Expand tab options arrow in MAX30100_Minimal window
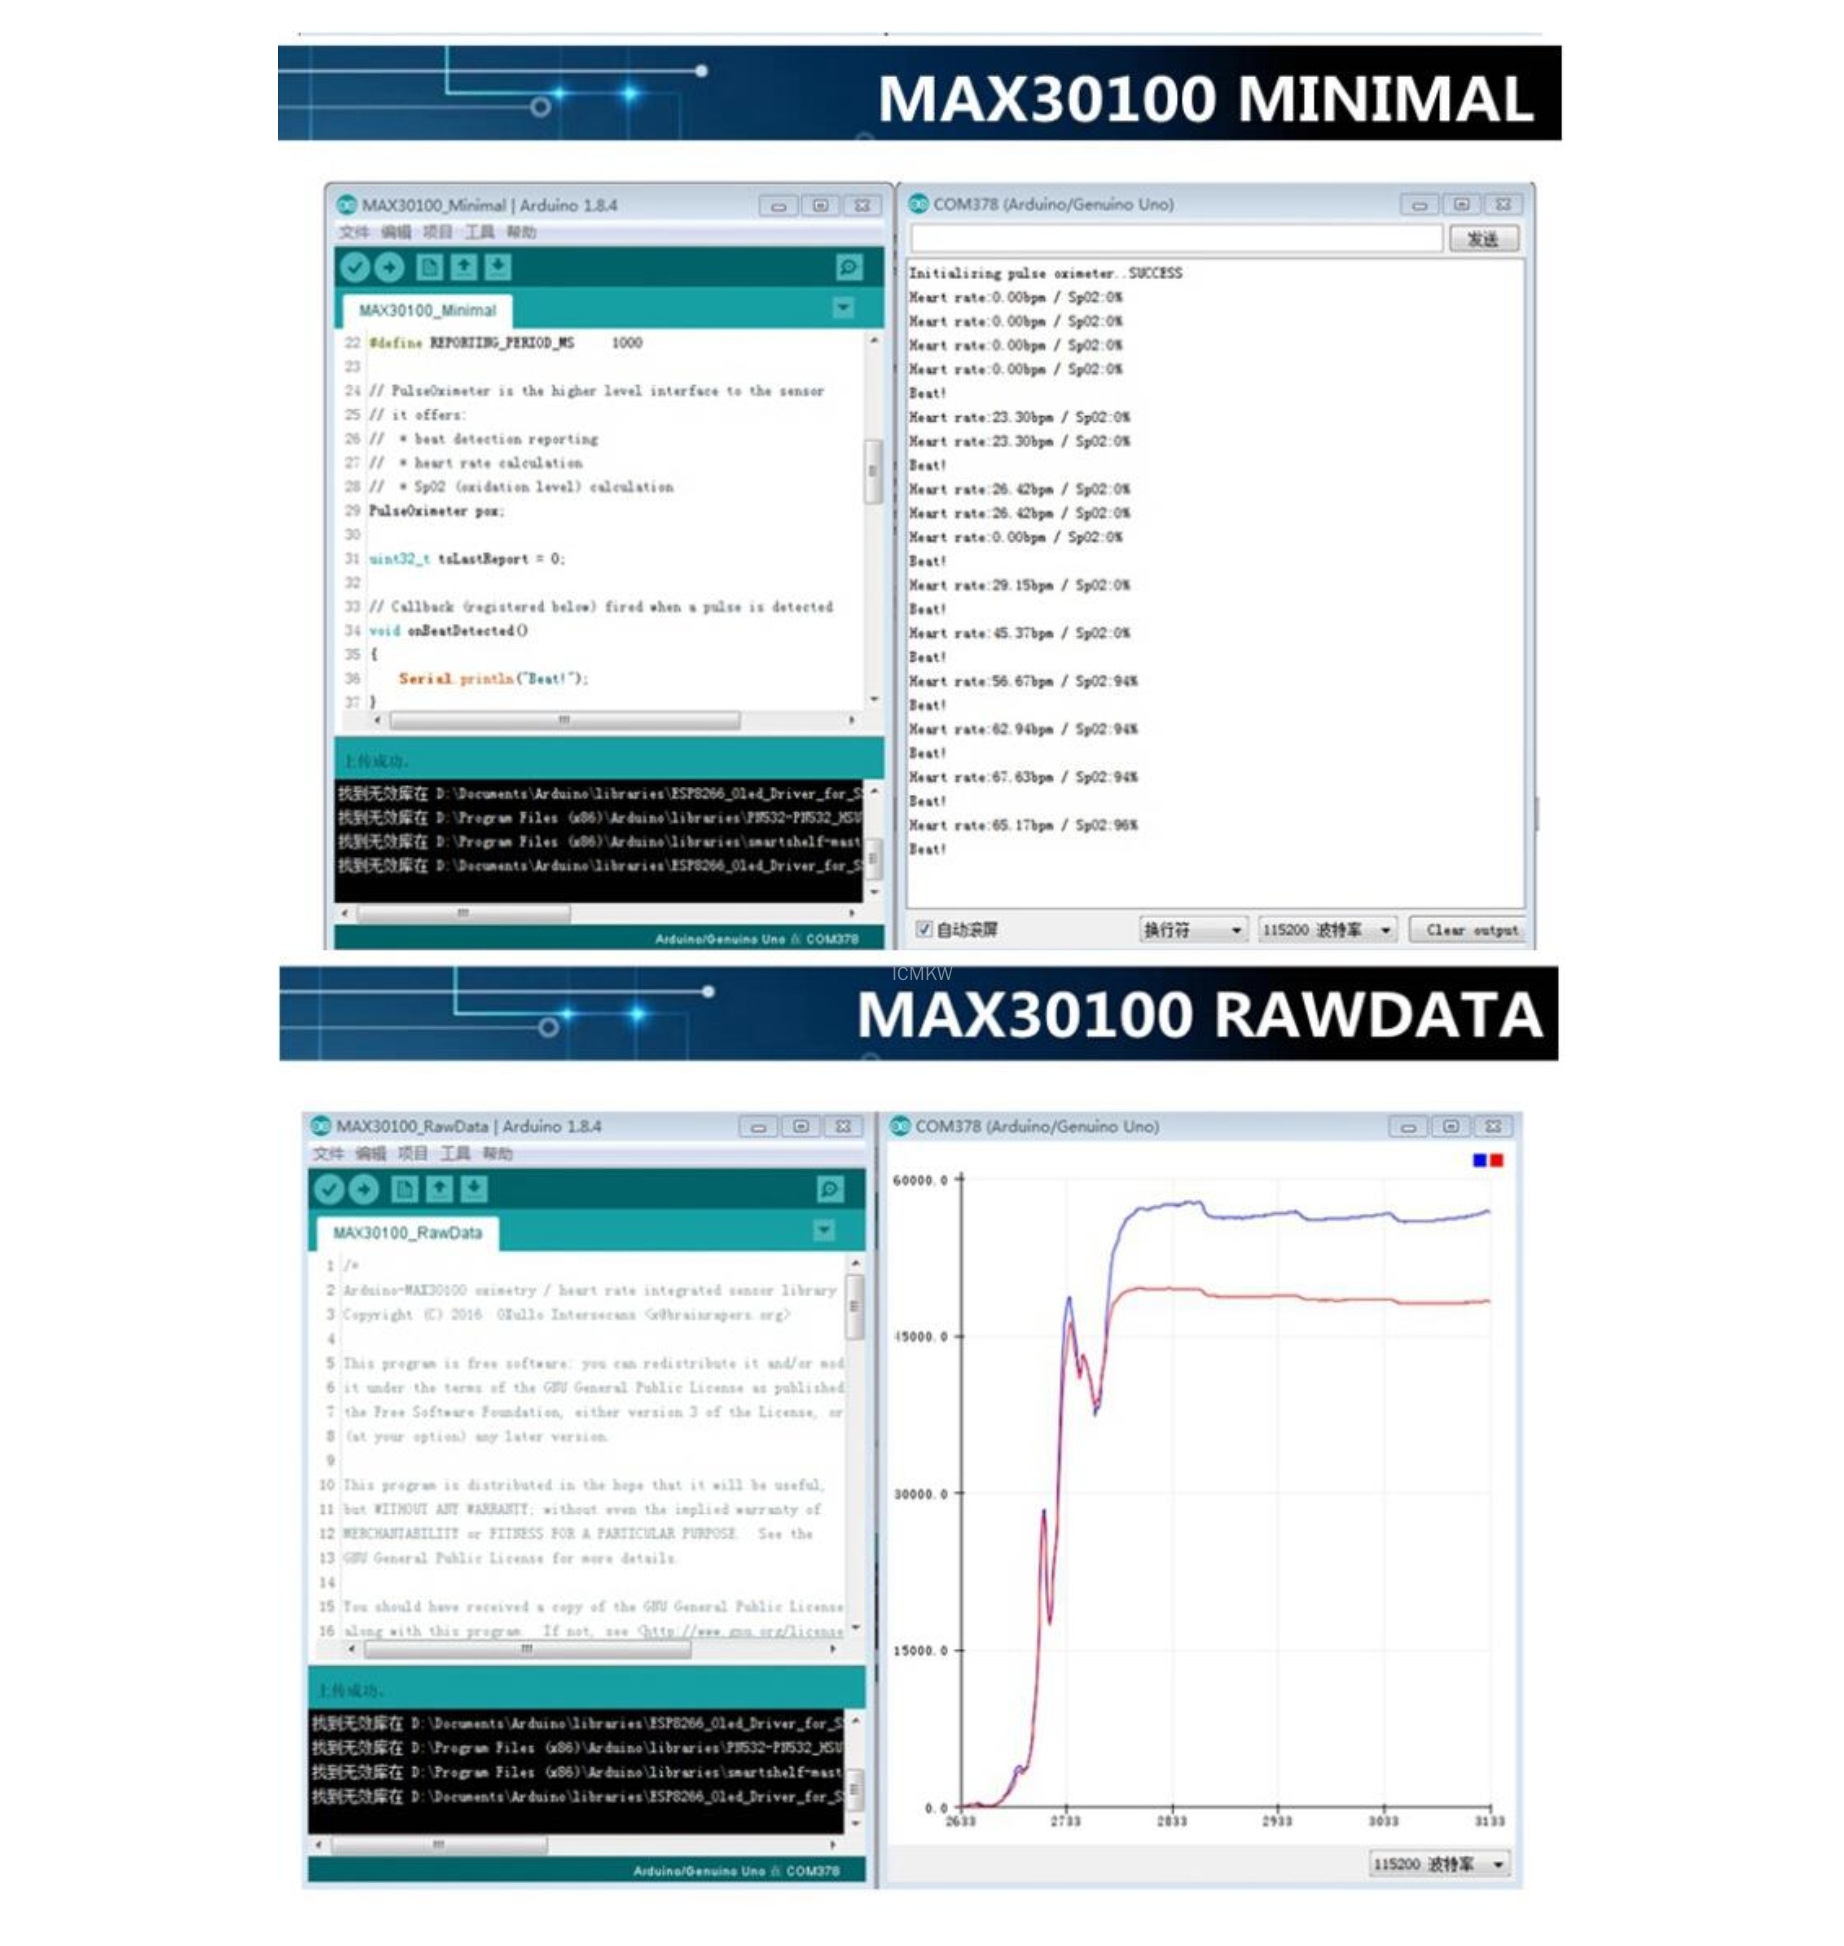The height and width of the screenshot is (1946, 1844). [x=844, y=308]
